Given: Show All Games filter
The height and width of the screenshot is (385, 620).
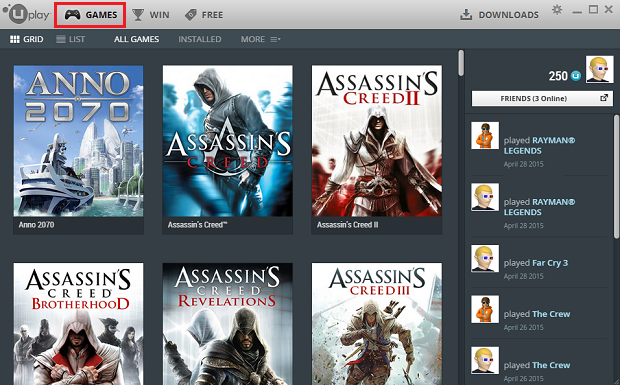Looking at the screenshot, I should [x=136, y=39].
